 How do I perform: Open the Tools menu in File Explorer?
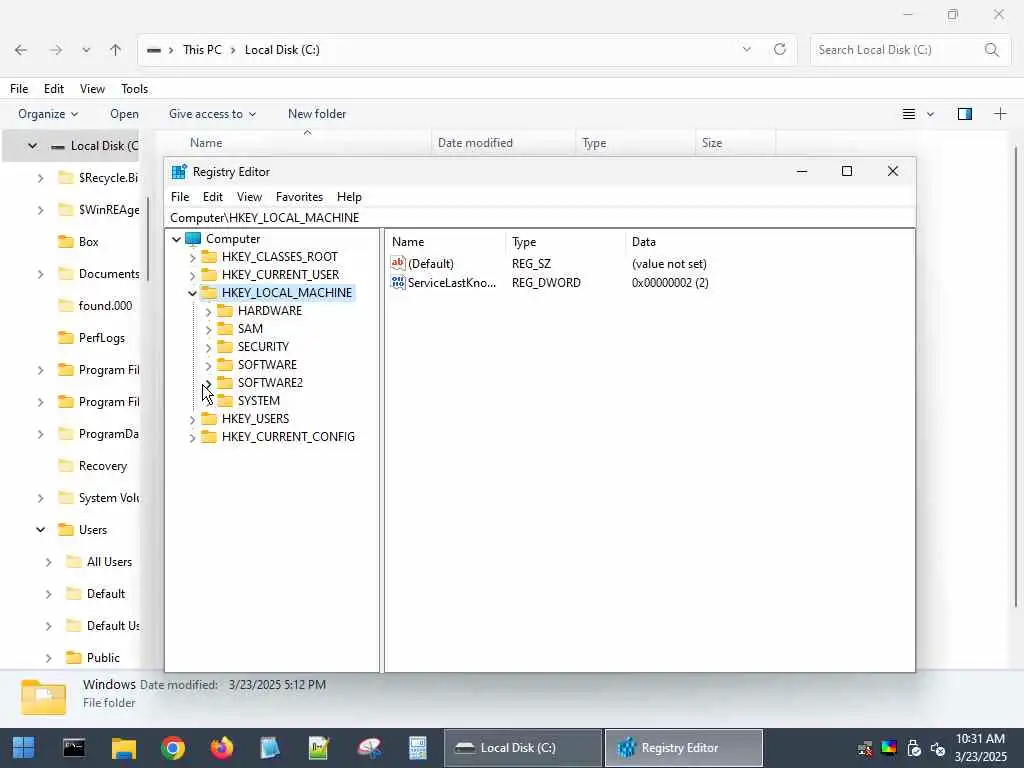point(135,89)
